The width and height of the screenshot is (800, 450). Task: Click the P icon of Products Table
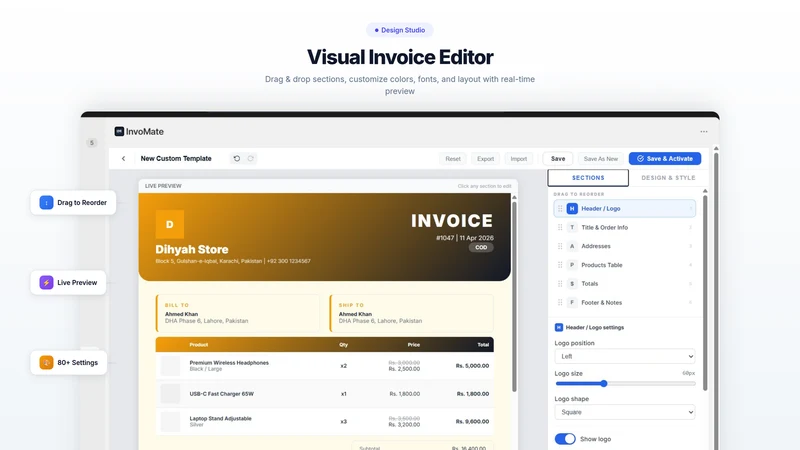tap(572, 265)
